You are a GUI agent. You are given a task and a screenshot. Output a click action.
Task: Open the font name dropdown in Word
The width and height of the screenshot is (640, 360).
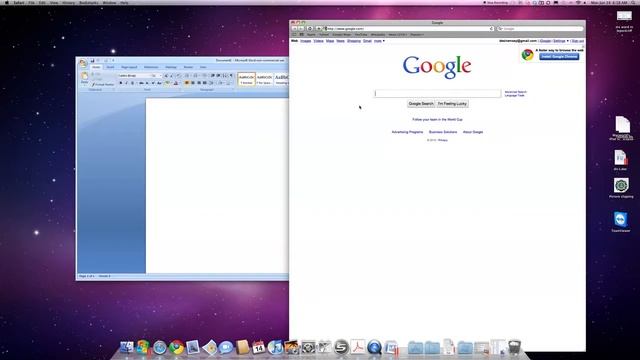pos(133,76)
